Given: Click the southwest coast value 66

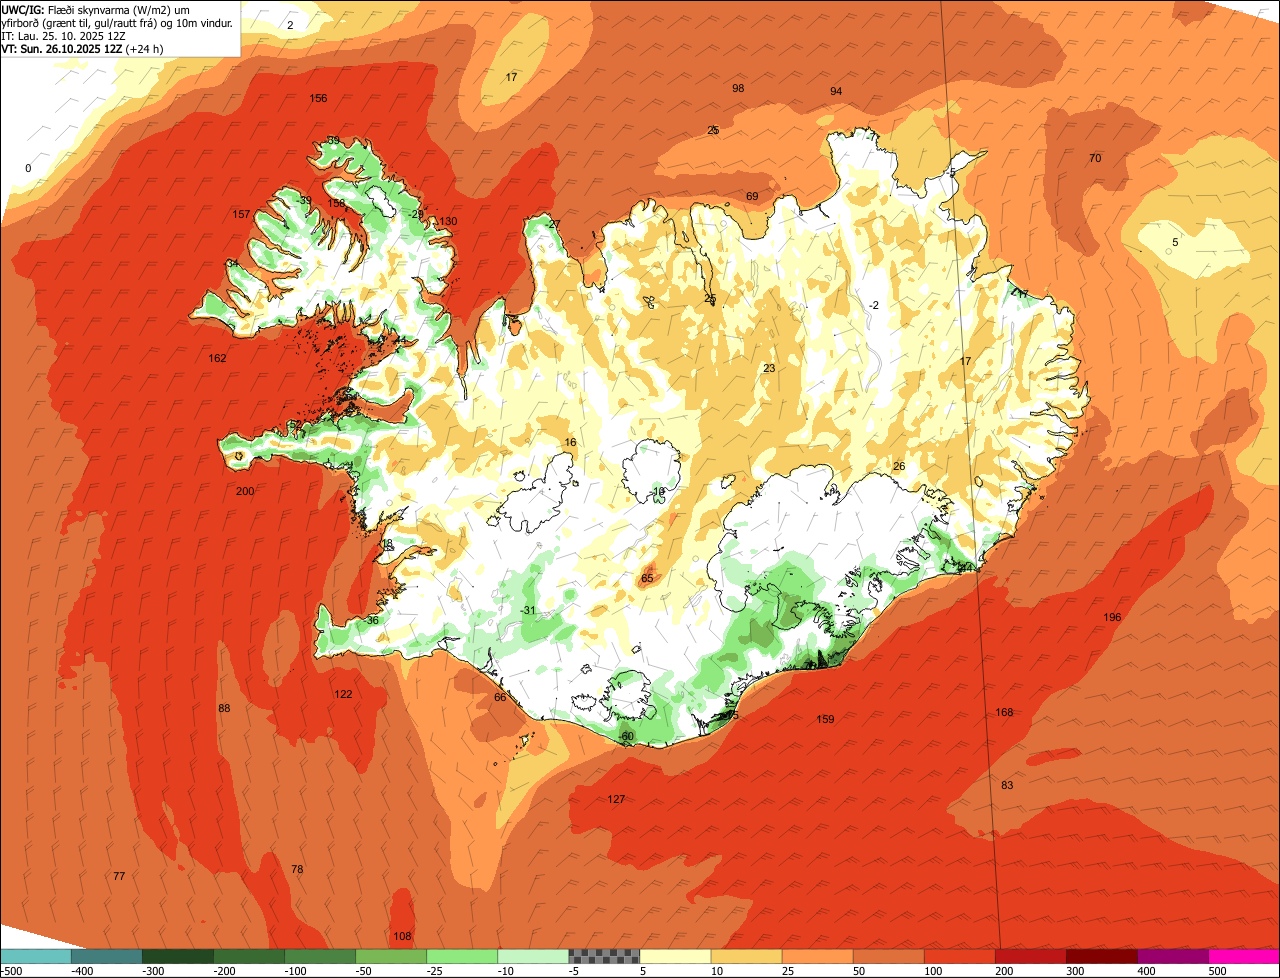Looking at the screenshot, I should point(500,697).
